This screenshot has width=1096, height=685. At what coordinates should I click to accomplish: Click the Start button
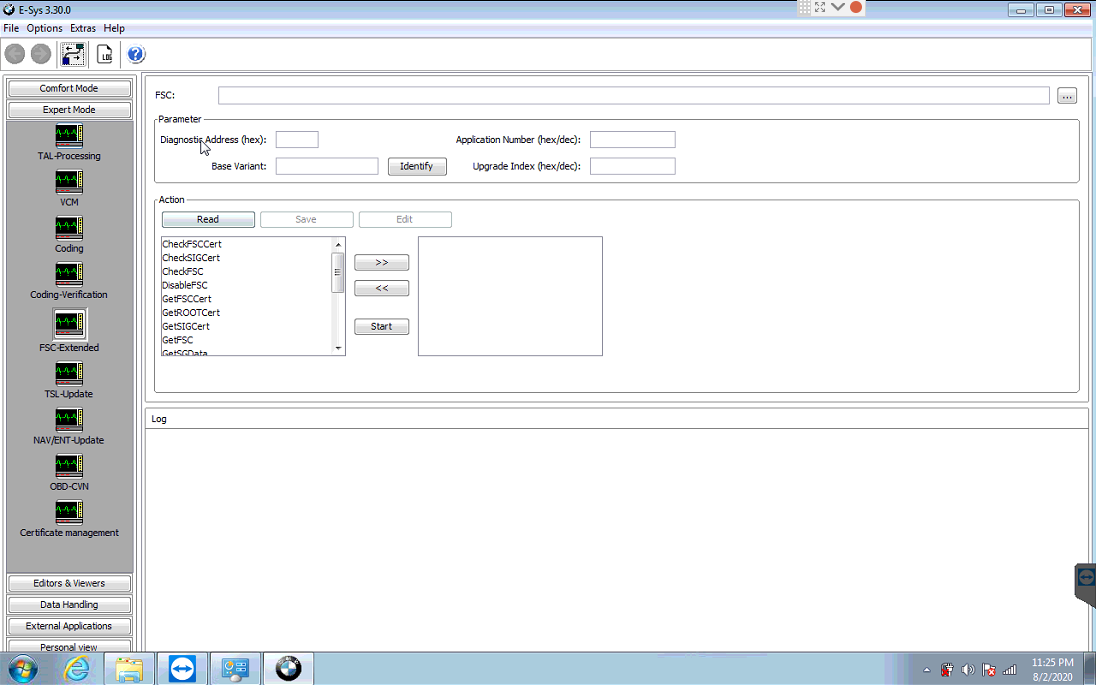point(382,326)
